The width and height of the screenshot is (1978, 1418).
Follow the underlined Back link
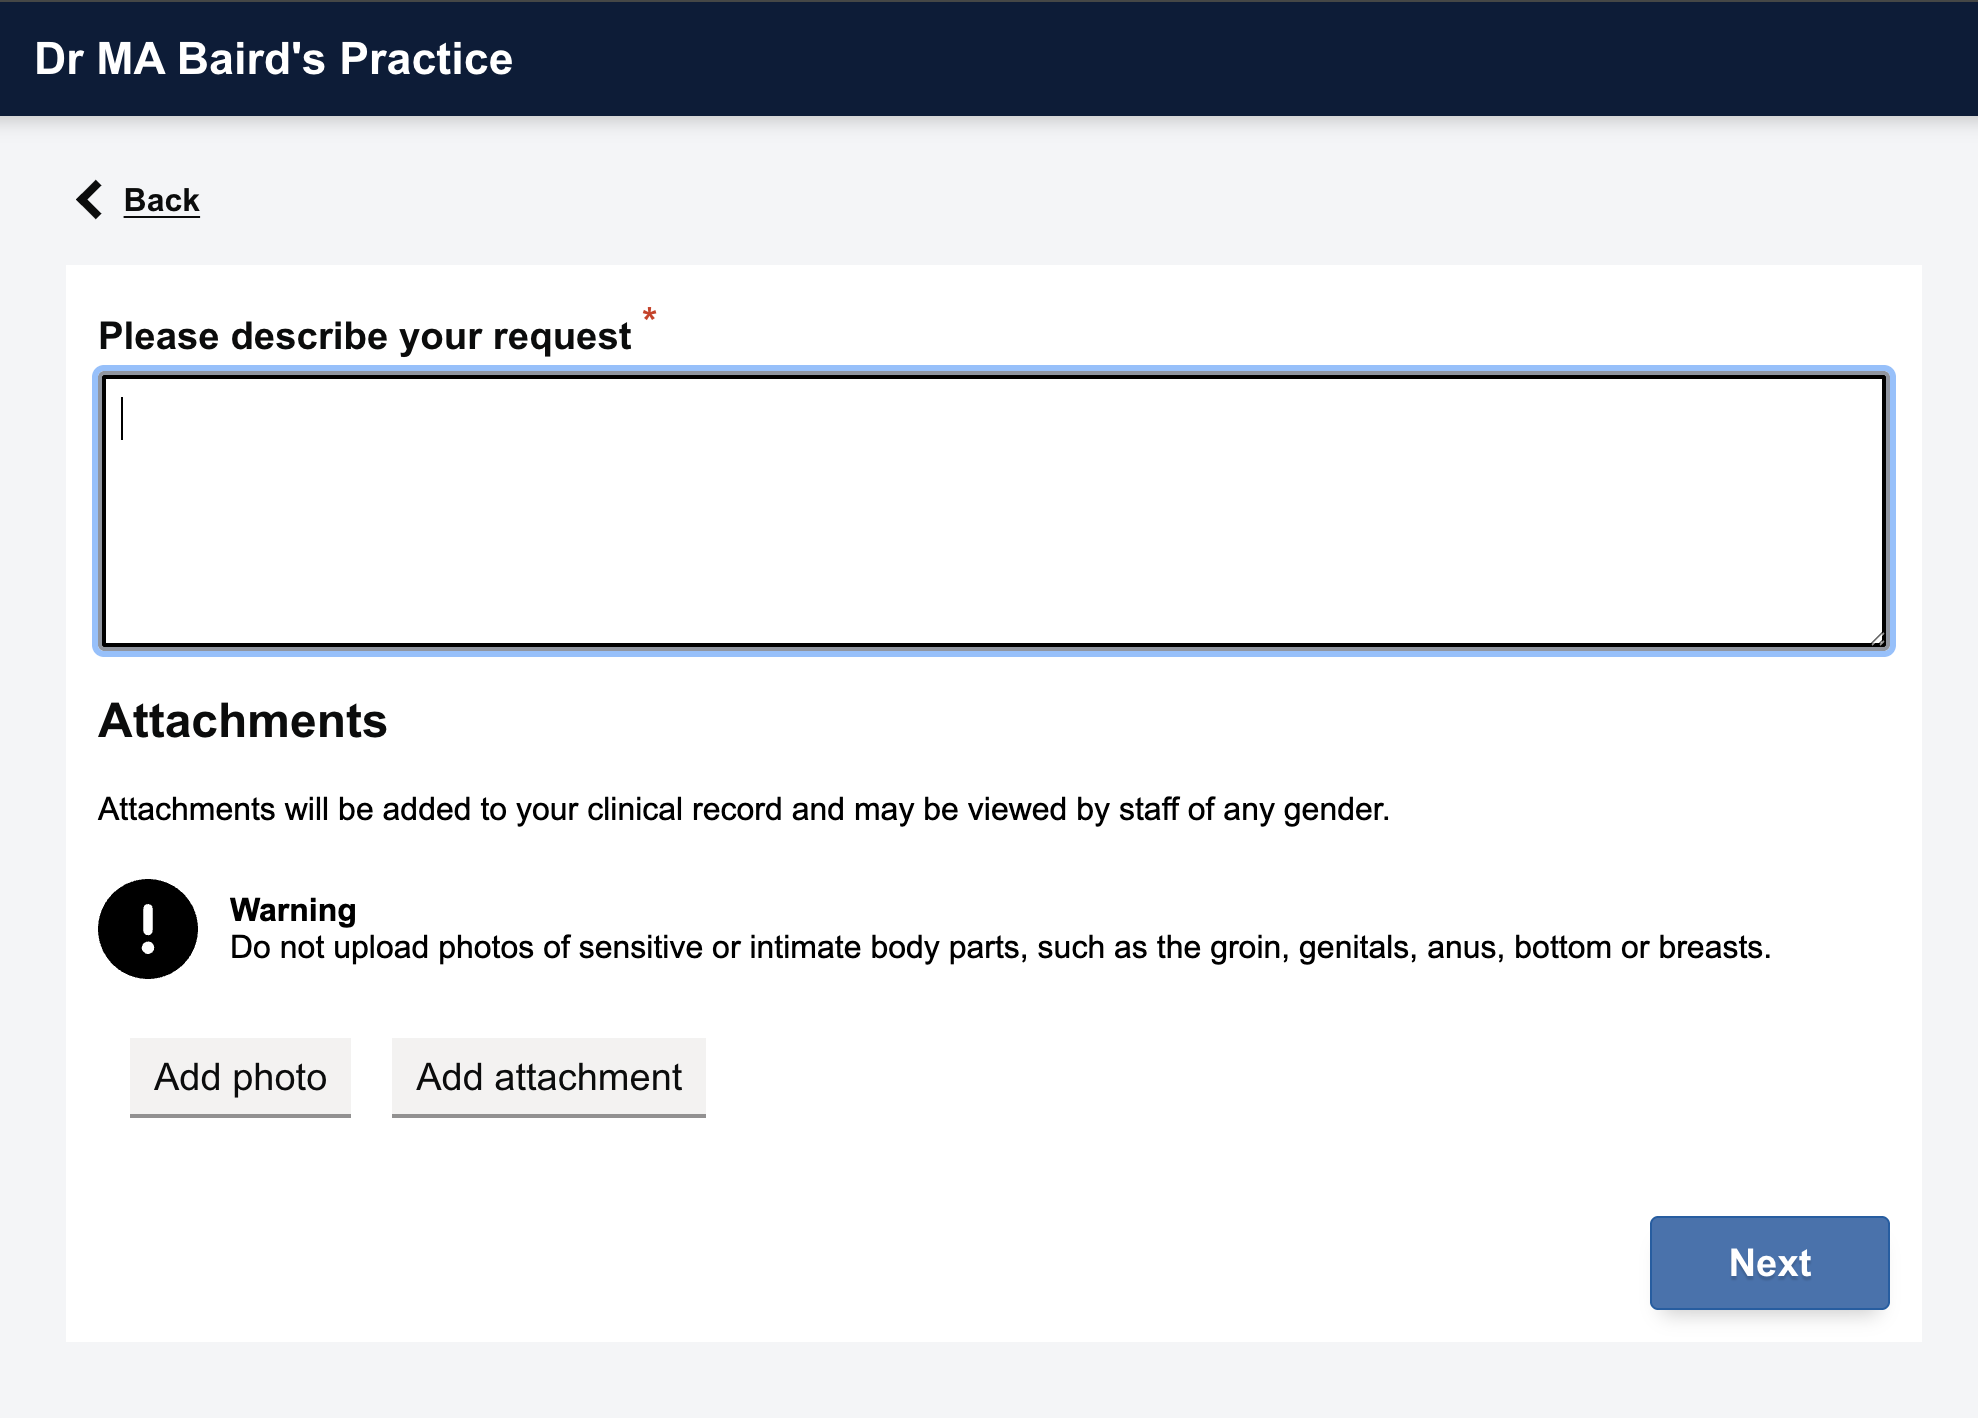162,200
